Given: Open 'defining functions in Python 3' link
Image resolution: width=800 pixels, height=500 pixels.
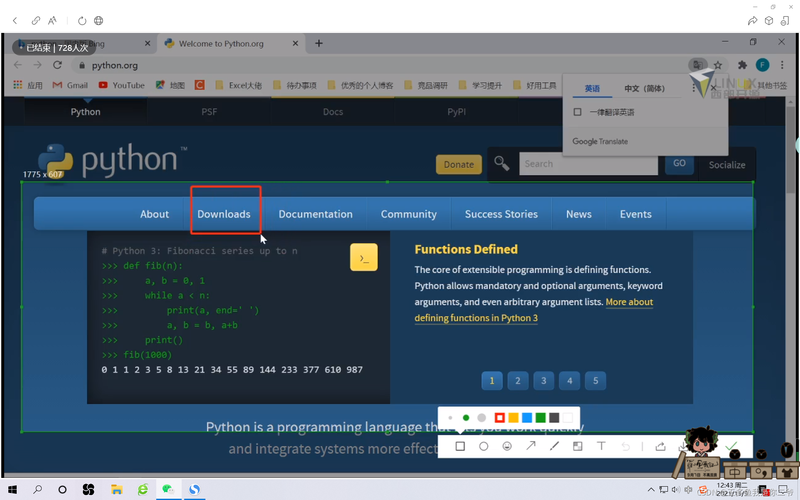Looking at the screenshot, I should tap(476, 318).
